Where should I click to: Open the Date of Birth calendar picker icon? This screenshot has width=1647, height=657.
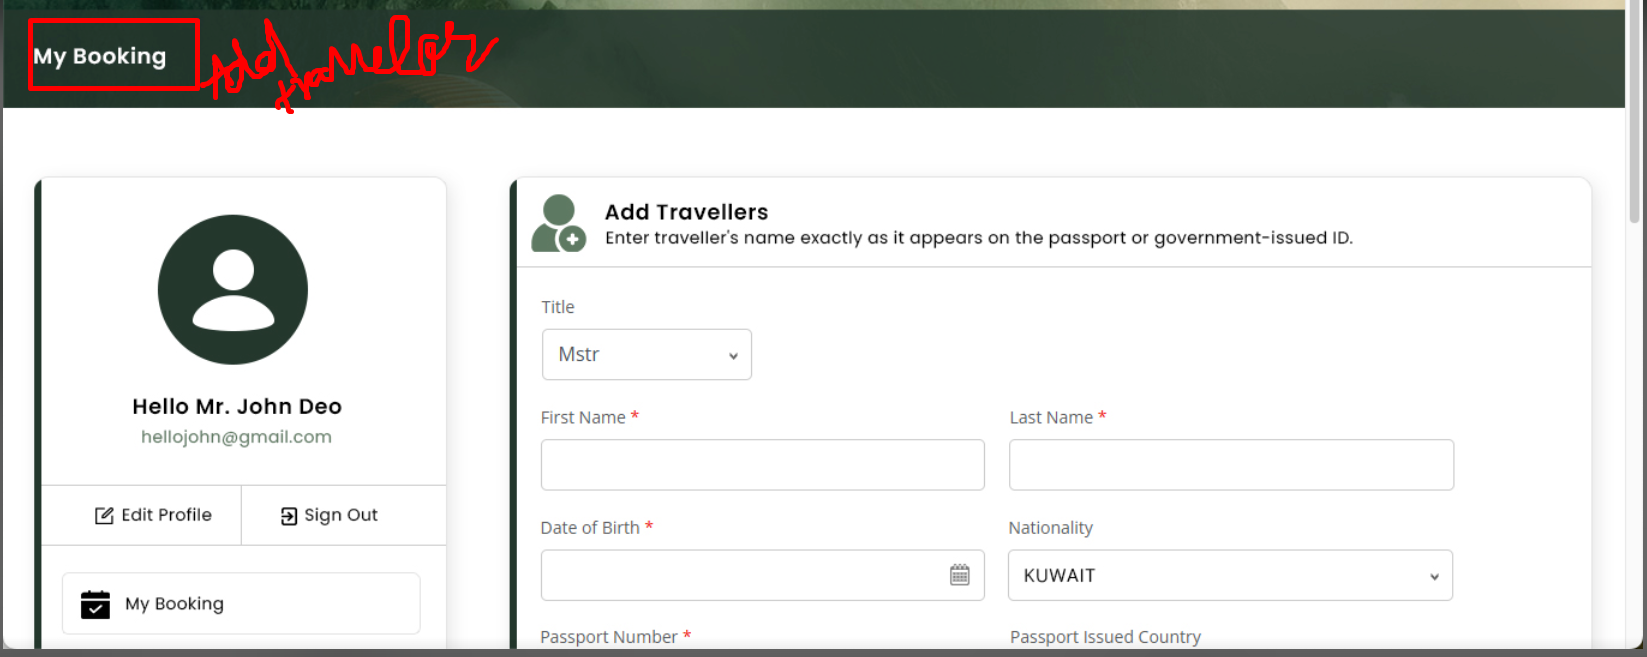(x=959, y=575)
